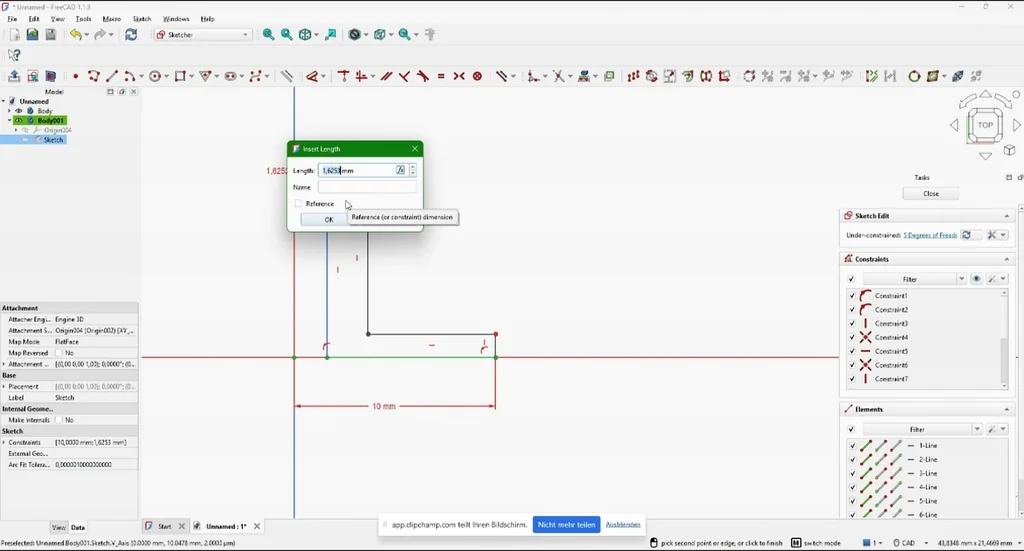Click the Fit selection zoom icon
This screenshot has width=1024, height=551.
287,35
